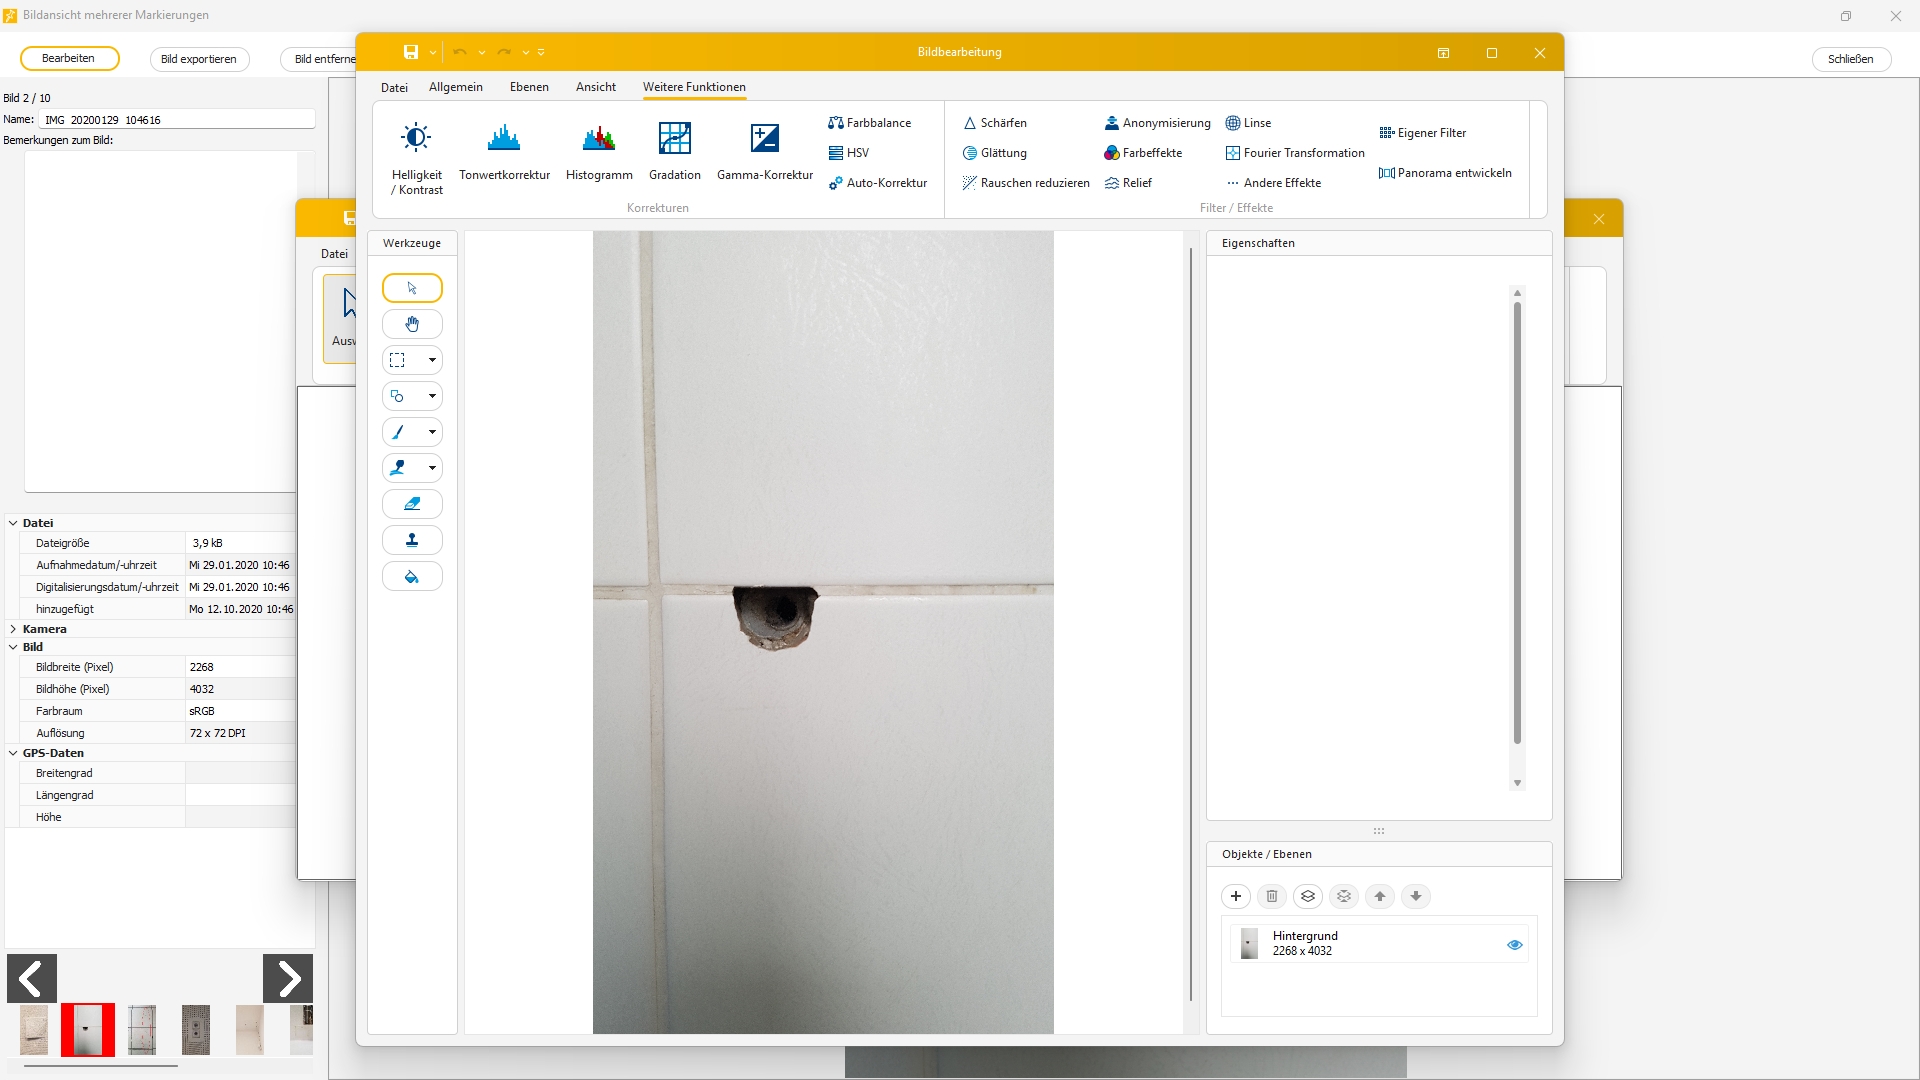Image resolution: width=1920 pixels, height=1080 pixels.
Task: Switch to the Ebenen ribbon tab
Action: point(529,87)
